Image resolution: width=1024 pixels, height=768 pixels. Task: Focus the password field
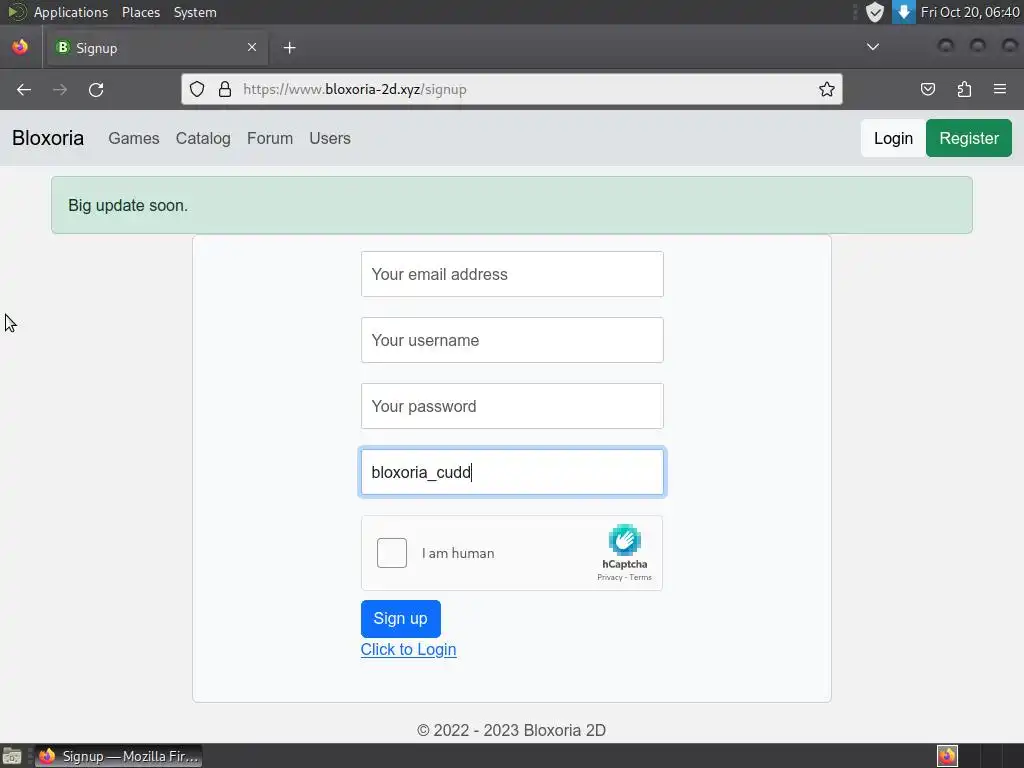[512, 406]
